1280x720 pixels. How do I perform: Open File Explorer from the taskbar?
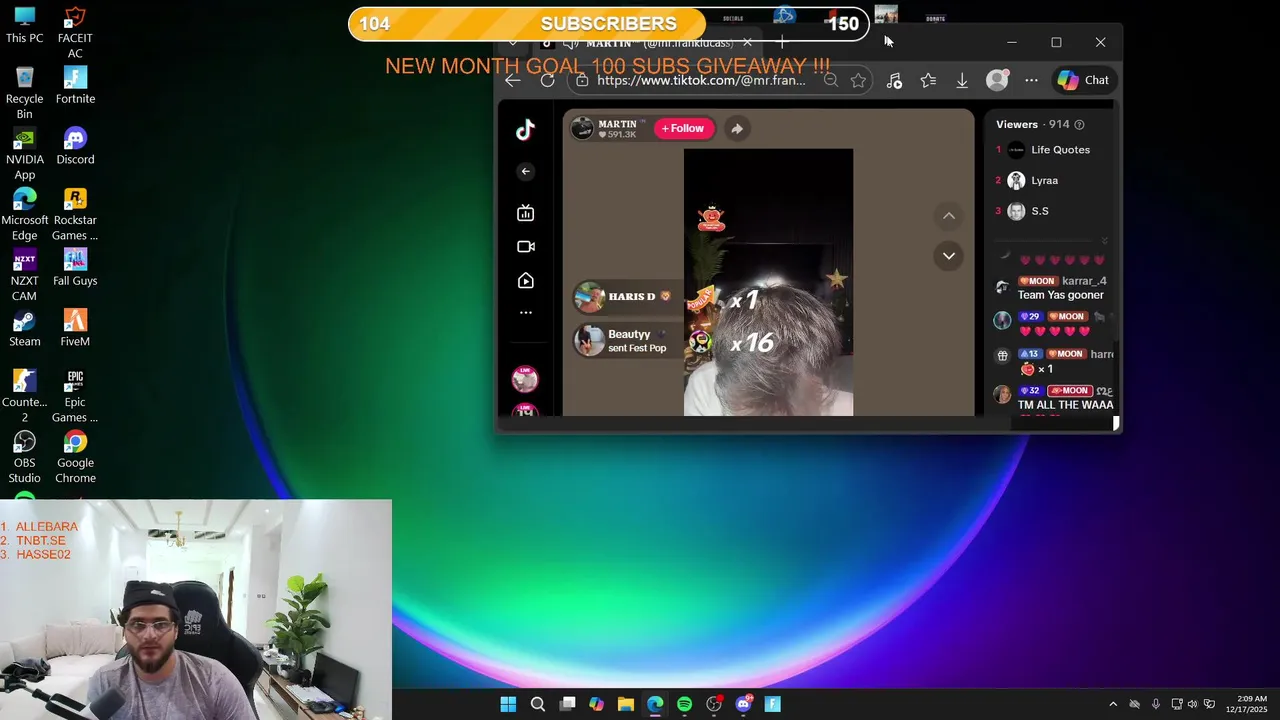click(x=626, y=704)
